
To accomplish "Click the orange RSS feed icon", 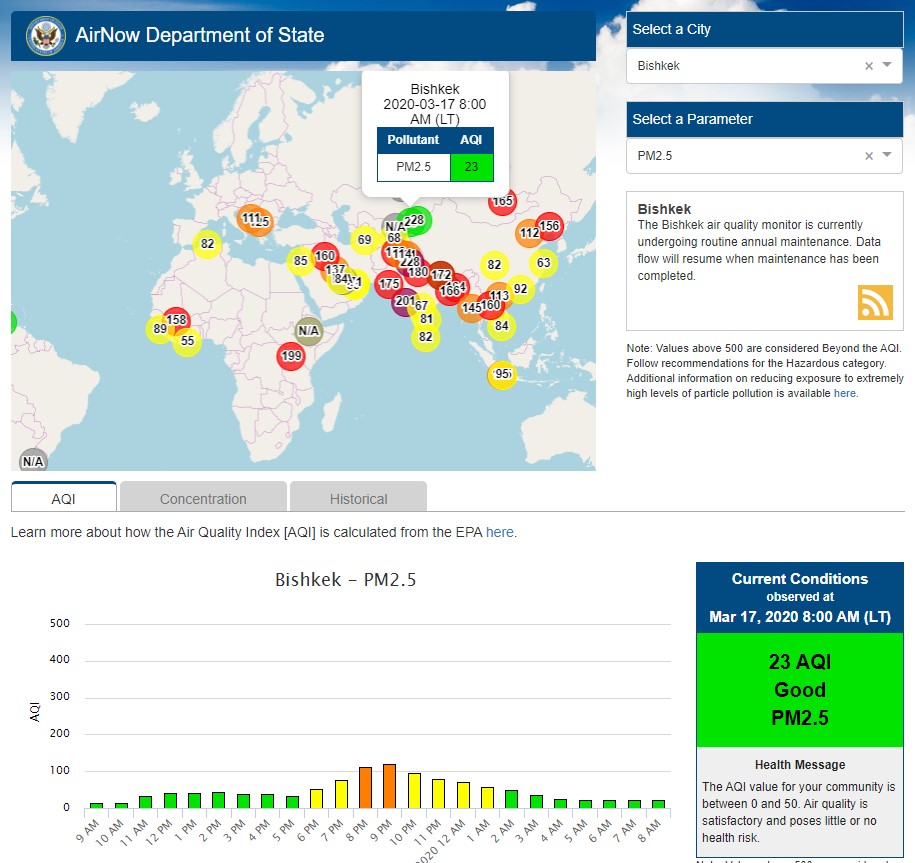I will click(874, 302).
